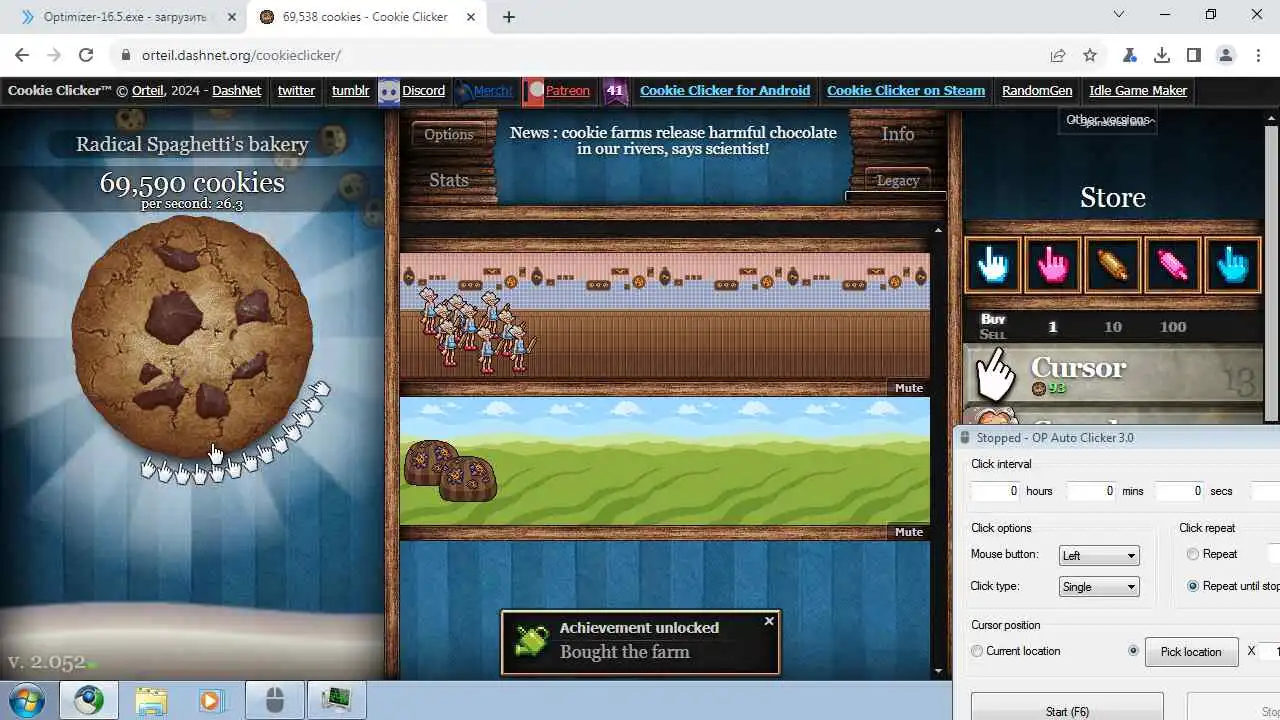Select Repeat until stopped radio button
The width and height of the screenshot is (1280, 720).
click(x=1193, y=586)
